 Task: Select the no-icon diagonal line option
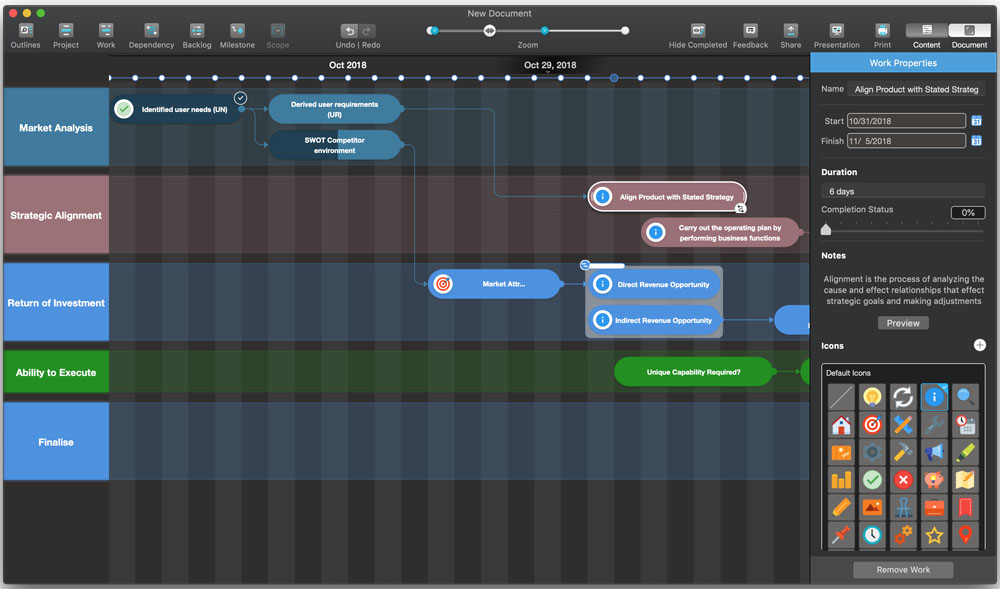(841, 397)
